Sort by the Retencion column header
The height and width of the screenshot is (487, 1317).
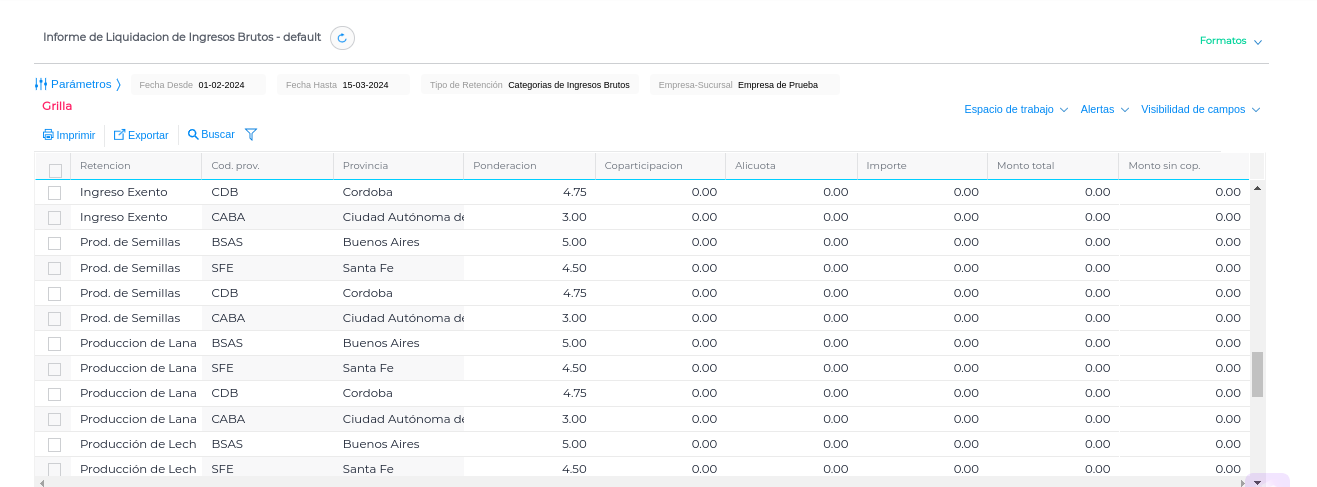click(136, 166)
